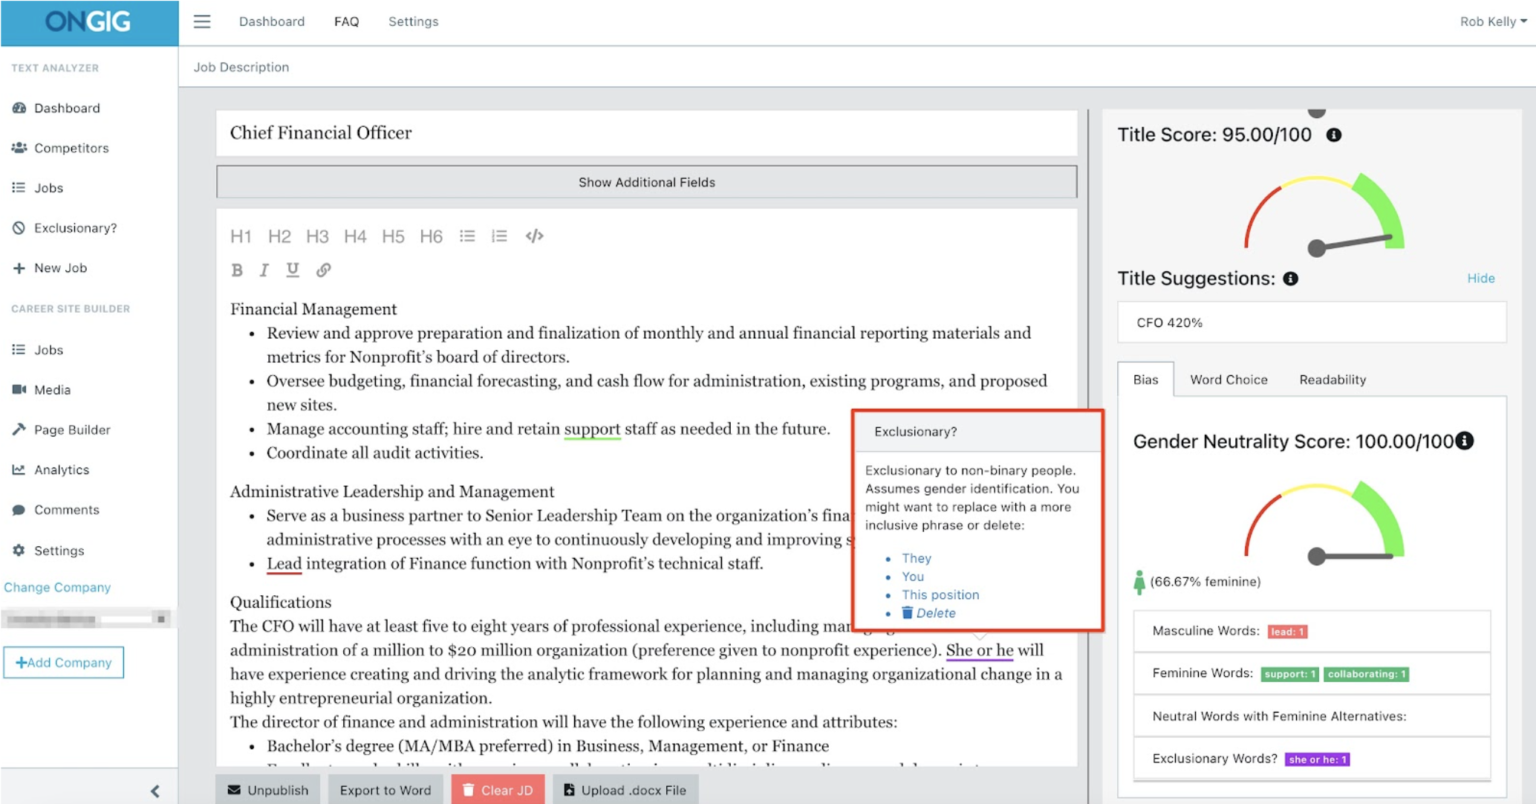Open the HTML code view icon
The width and height of the screenshot is (1536, 804).
tap(533, 236)
